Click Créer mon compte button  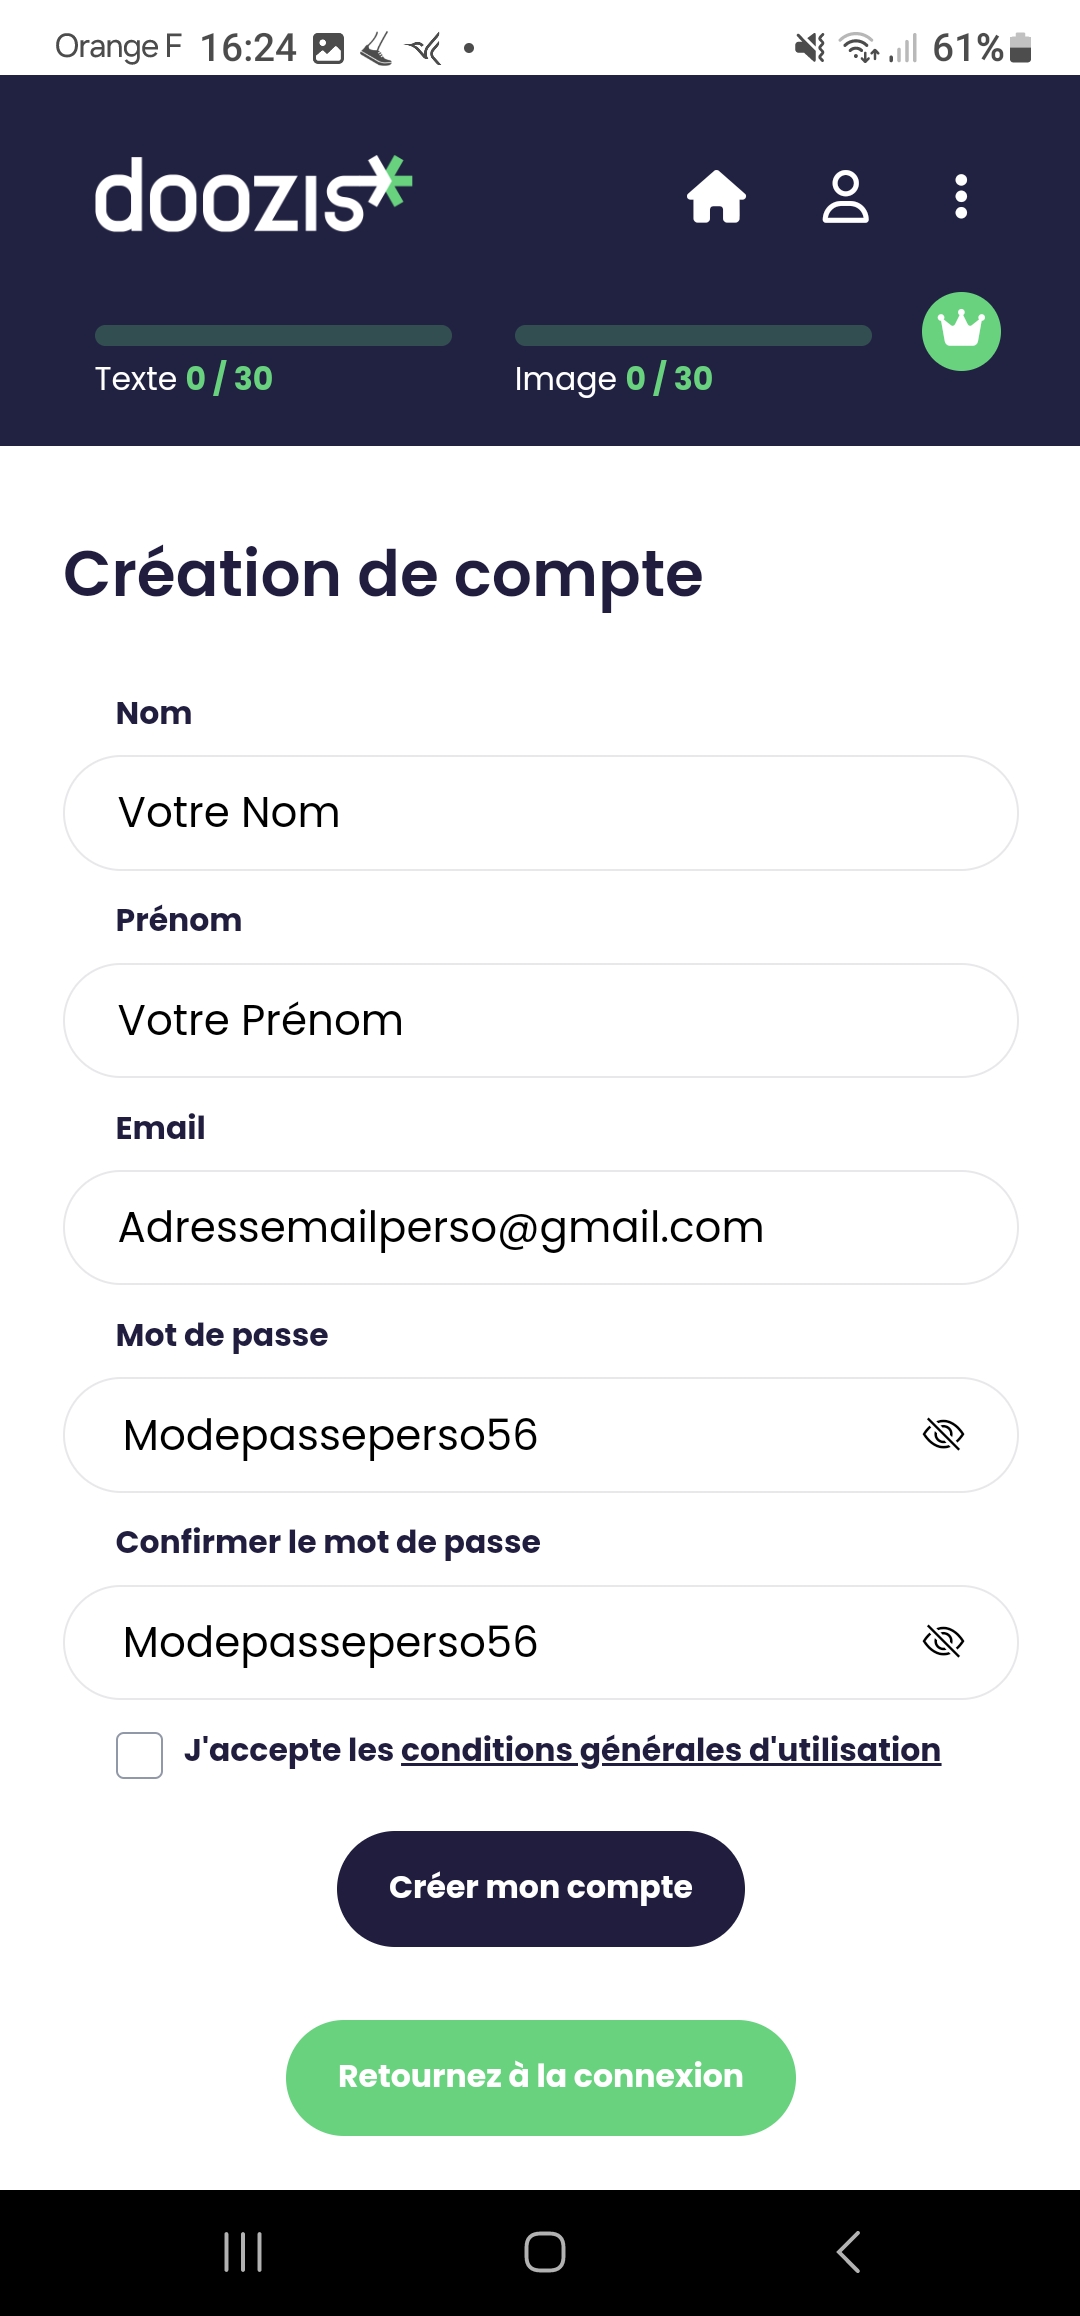pyautogui.click(x=541, y=1888)
